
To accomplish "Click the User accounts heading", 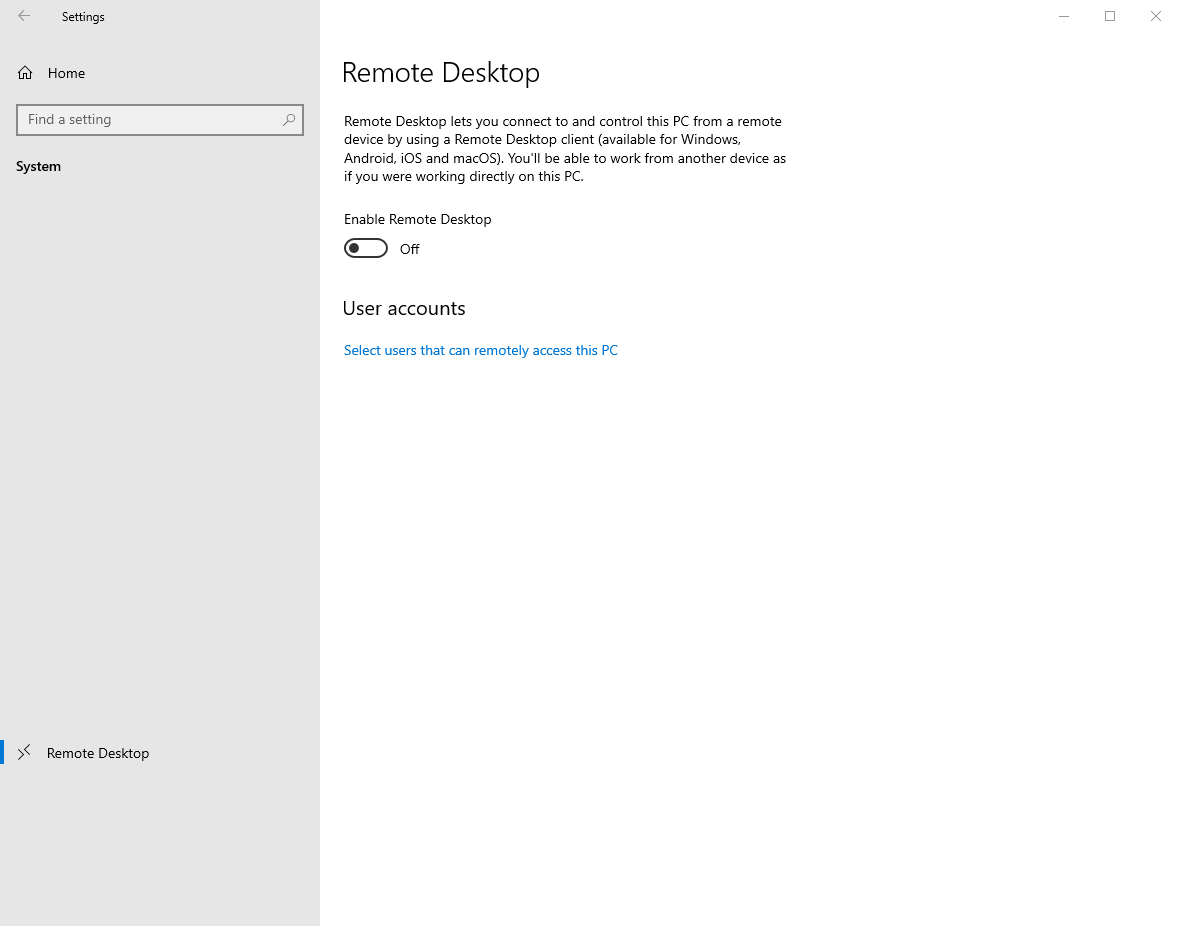I will click(x=404, y=308).
